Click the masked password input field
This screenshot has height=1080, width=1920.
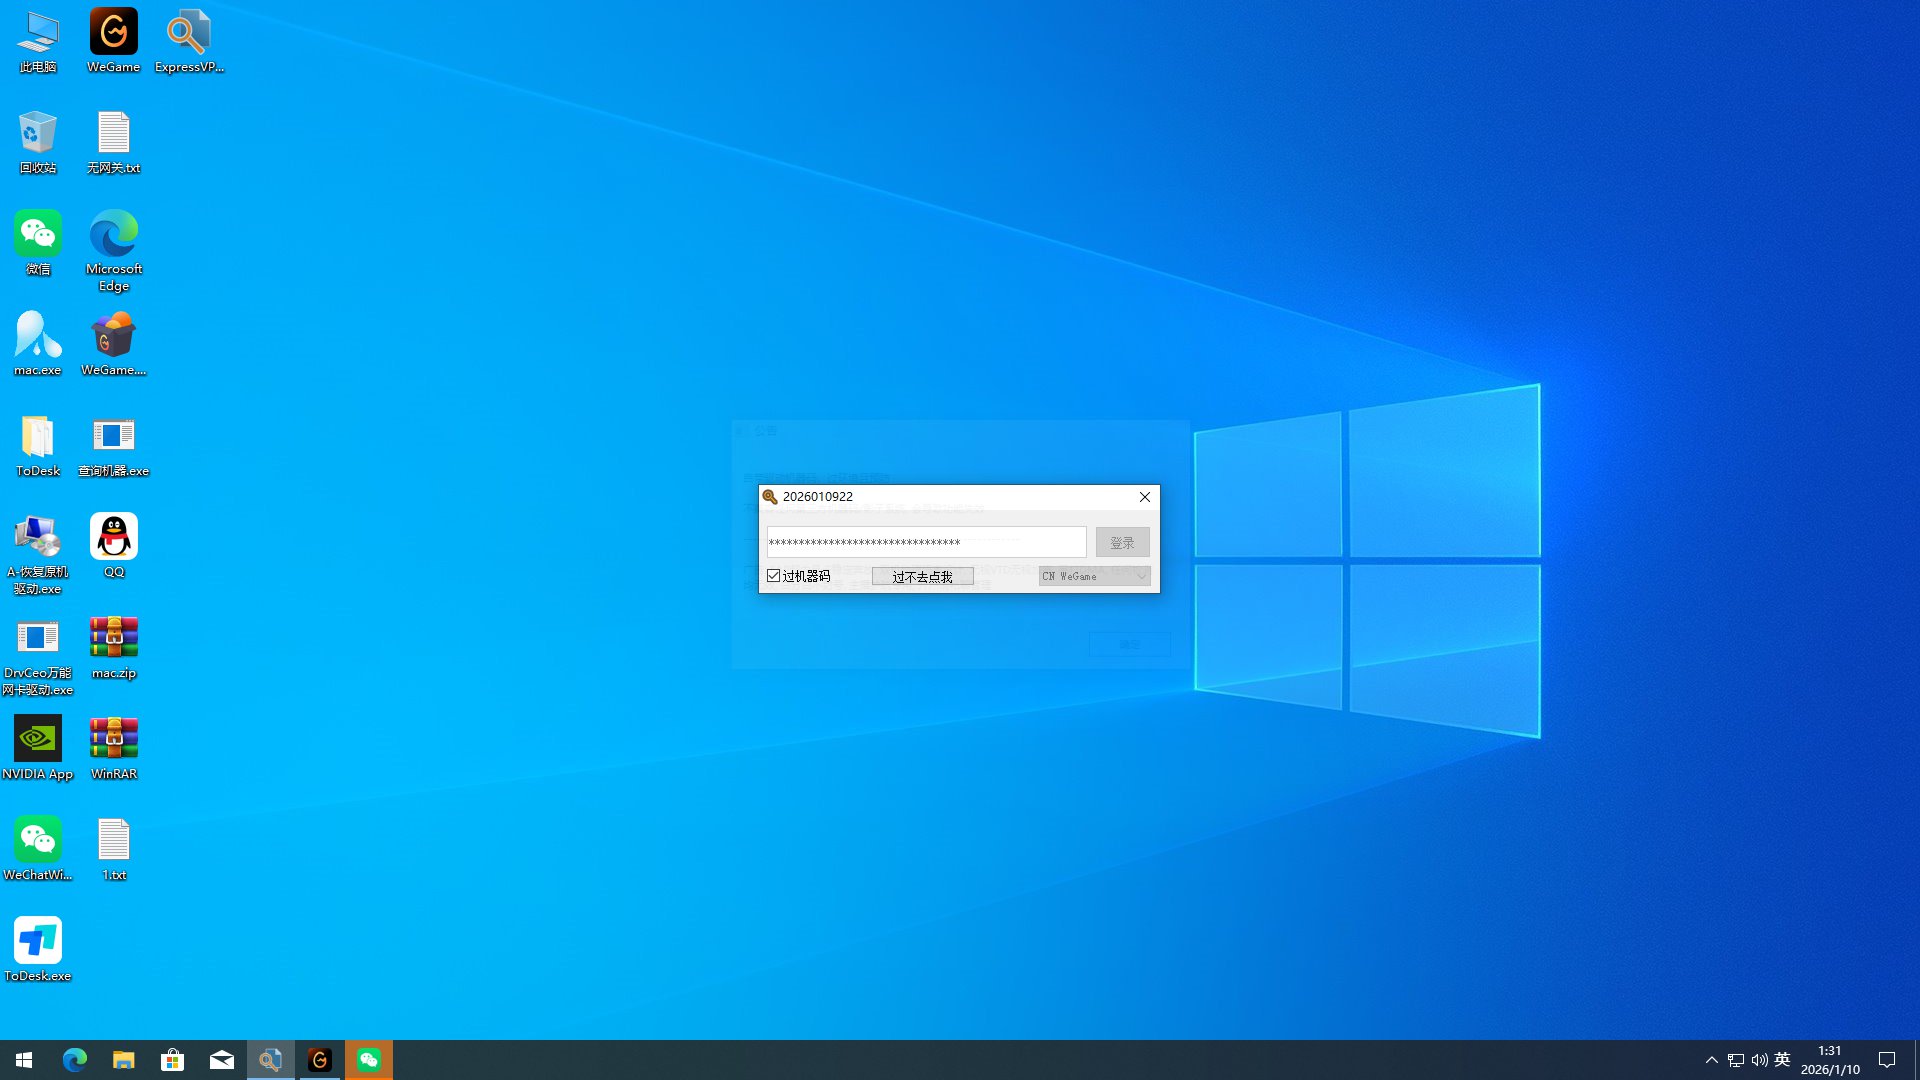tap(926, 543)
